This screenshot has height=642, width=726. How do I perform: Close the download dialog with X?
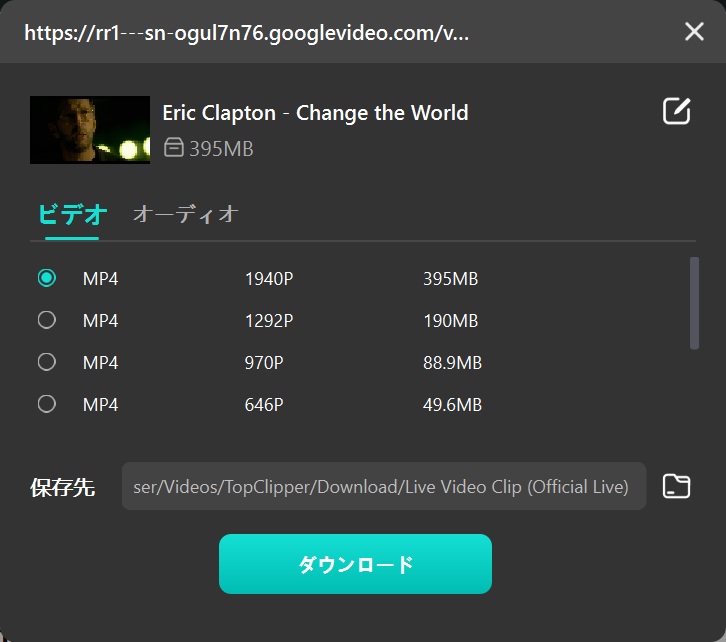pyautogui.click(x=694, y=32)
